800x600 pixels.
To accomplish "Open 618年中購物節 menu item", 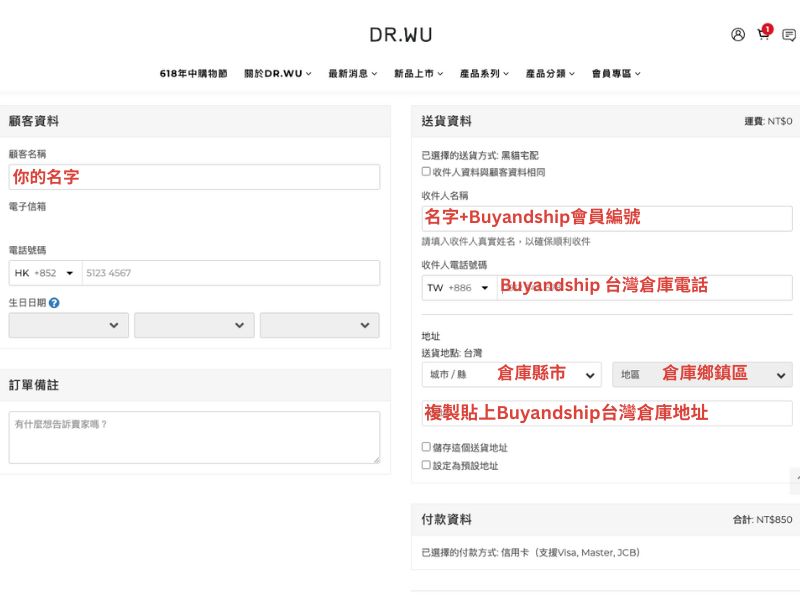I will click(193, 73).
